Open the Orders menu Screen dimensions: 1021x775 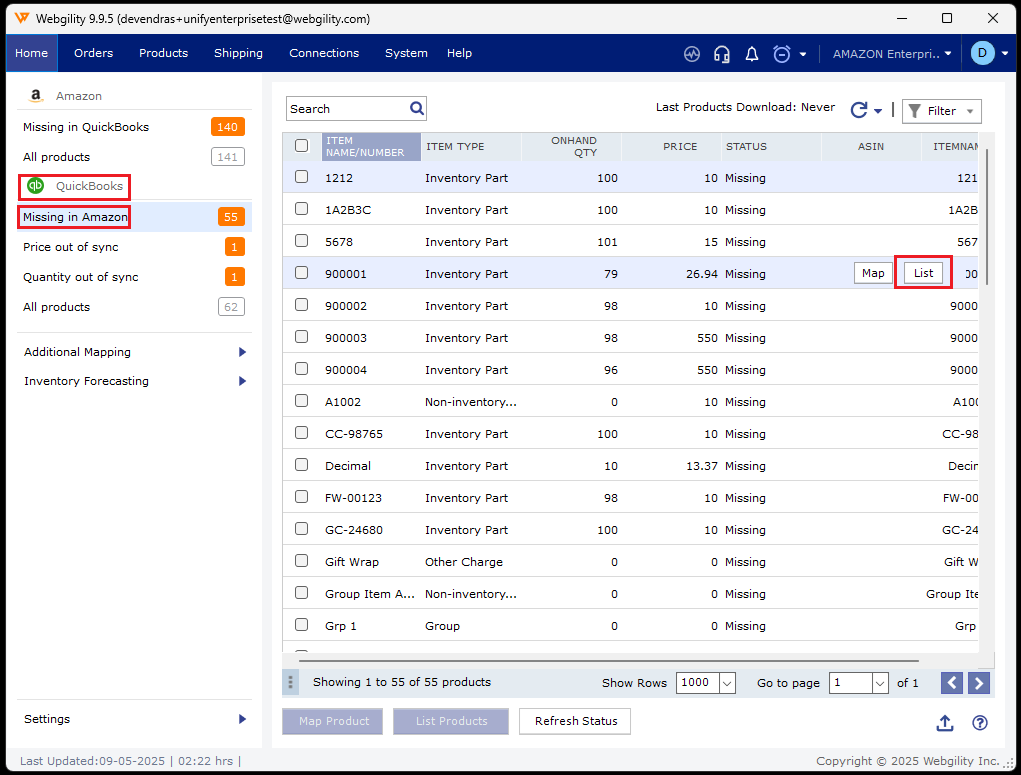coord(93,53)
